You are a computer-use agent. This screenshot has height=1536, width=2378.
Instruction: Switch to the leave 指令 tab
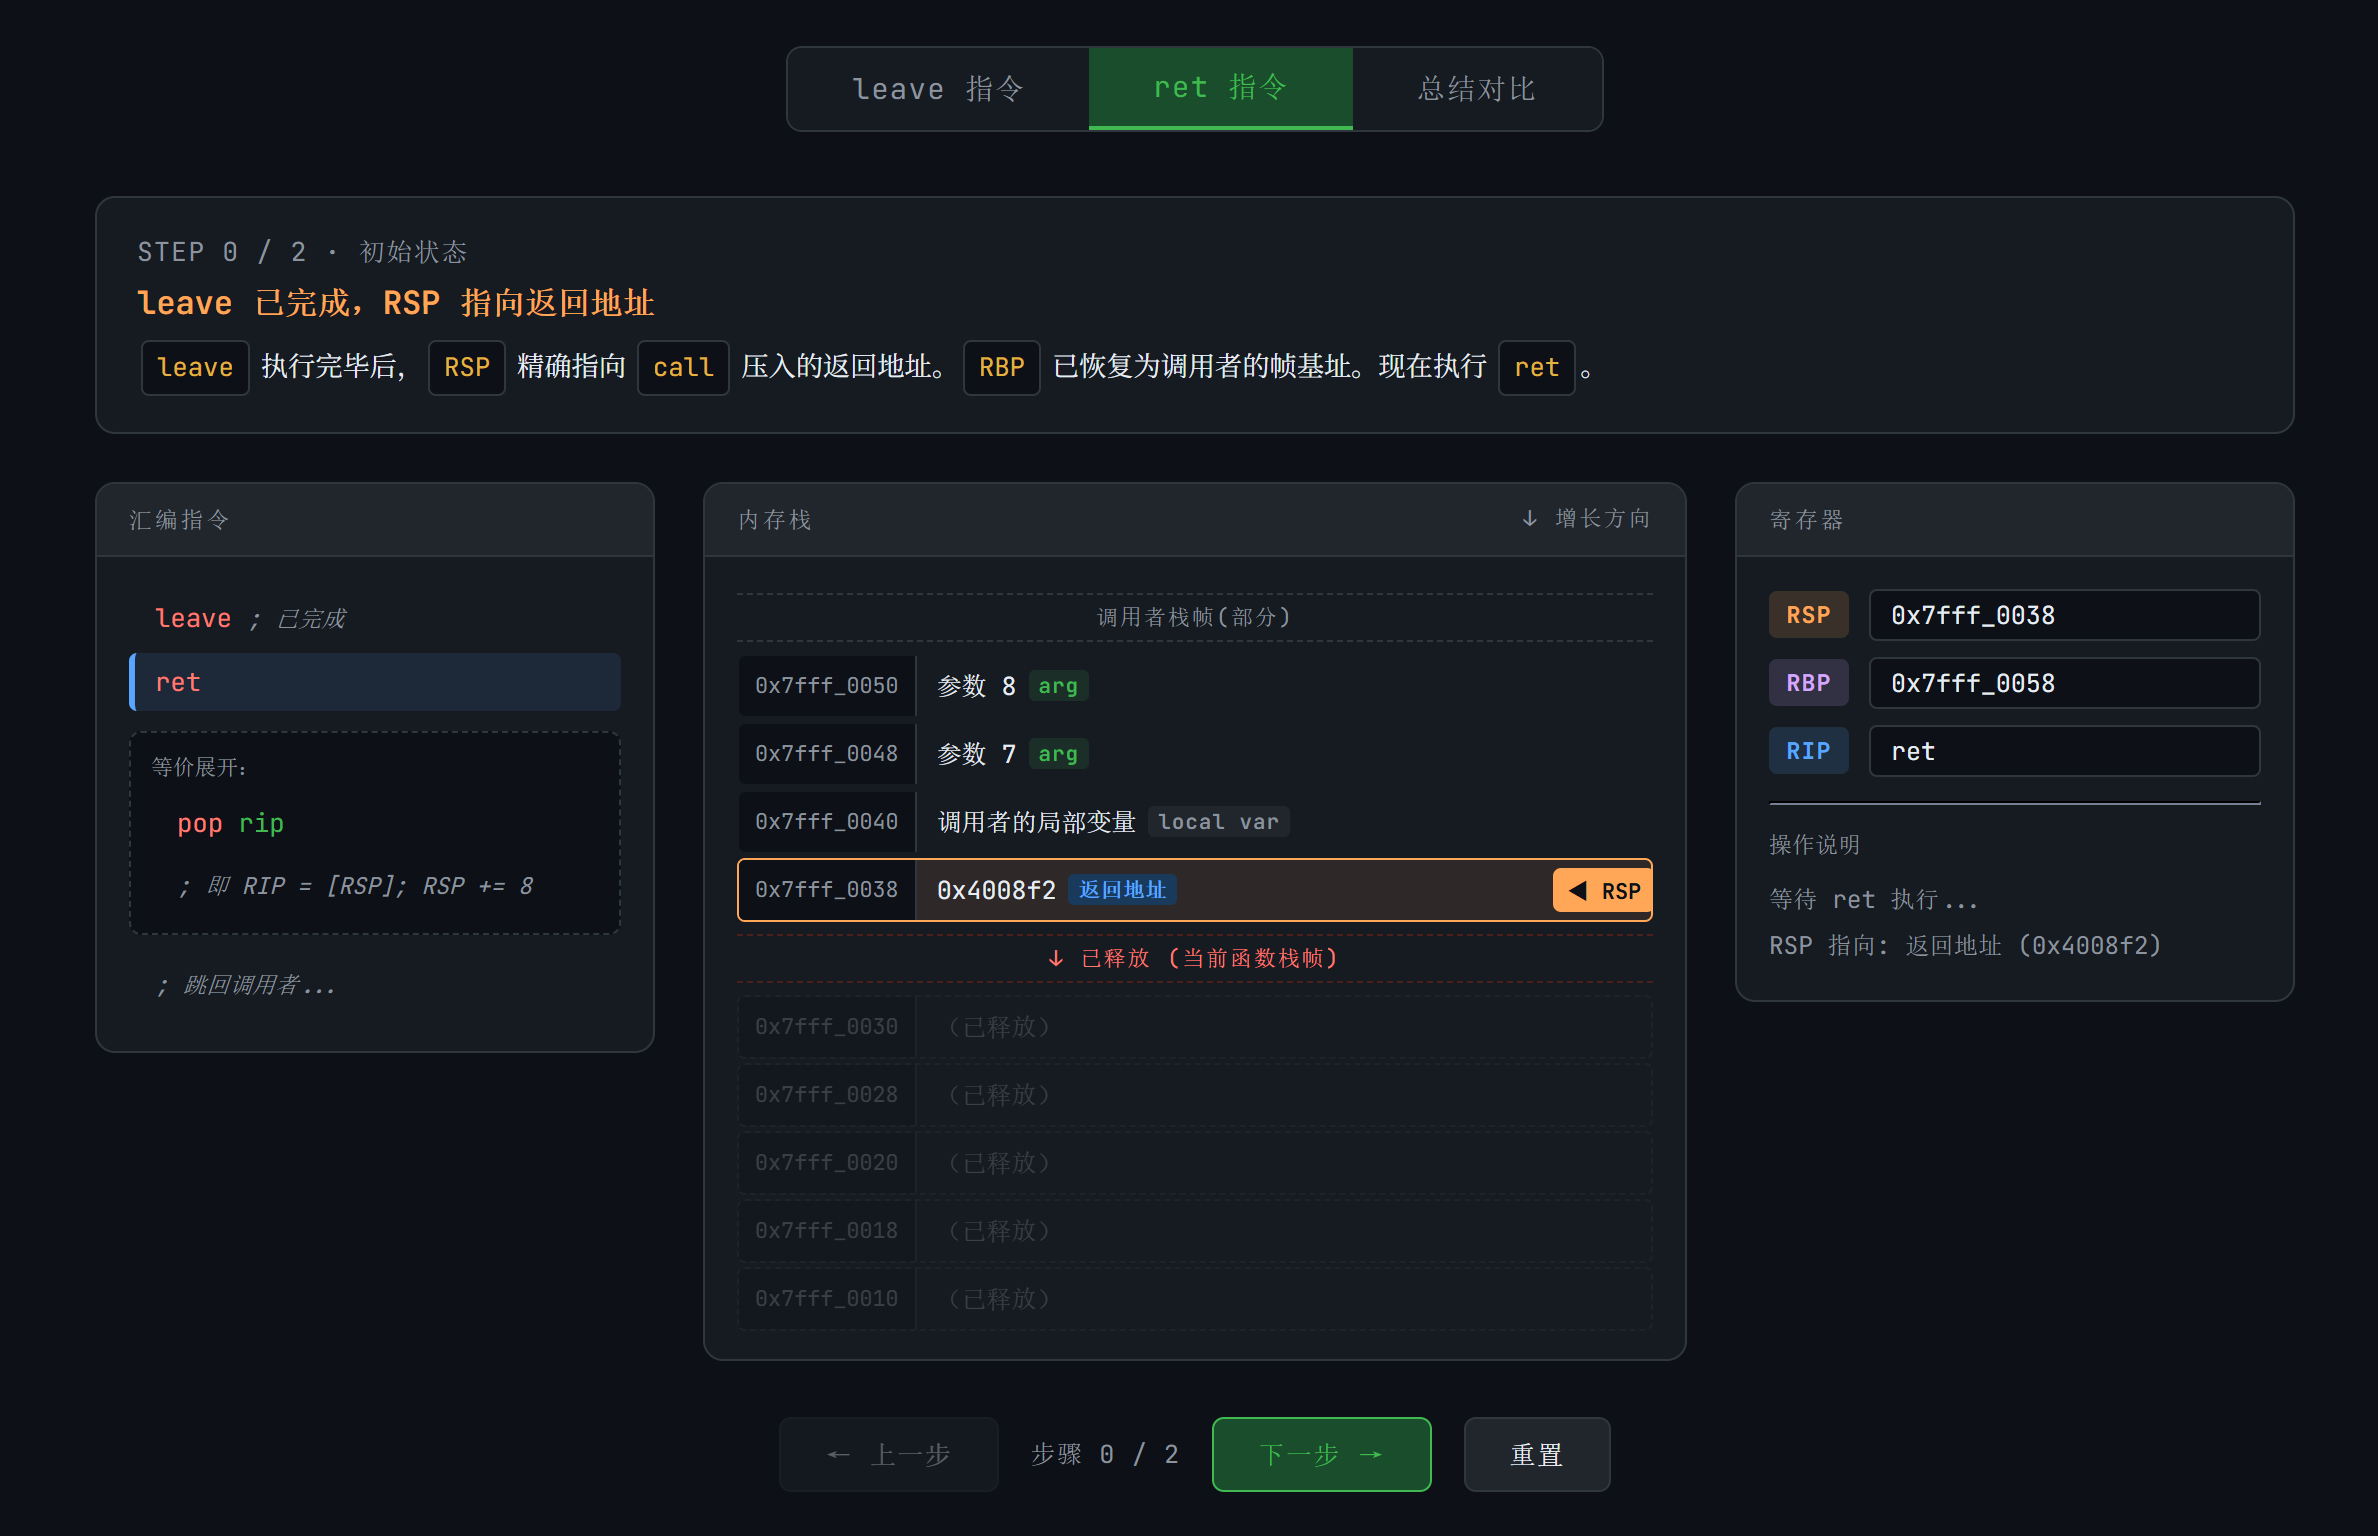click(938, 89)
